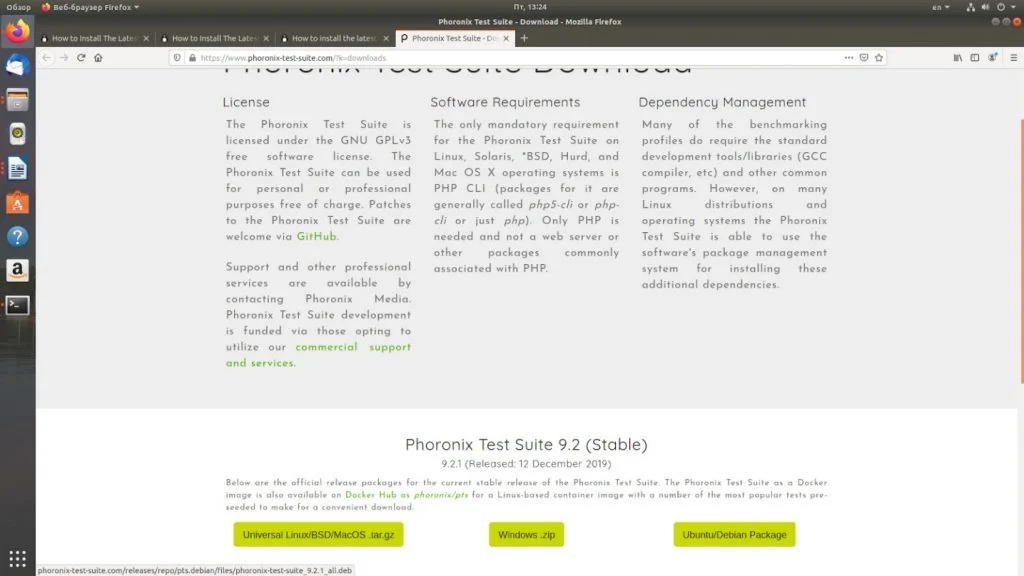This screenshot has width=1024, height=576.
Task: Select Phoronix Test Suite 9.2 (Stable) heading
Action: click(x=526, y=445)
